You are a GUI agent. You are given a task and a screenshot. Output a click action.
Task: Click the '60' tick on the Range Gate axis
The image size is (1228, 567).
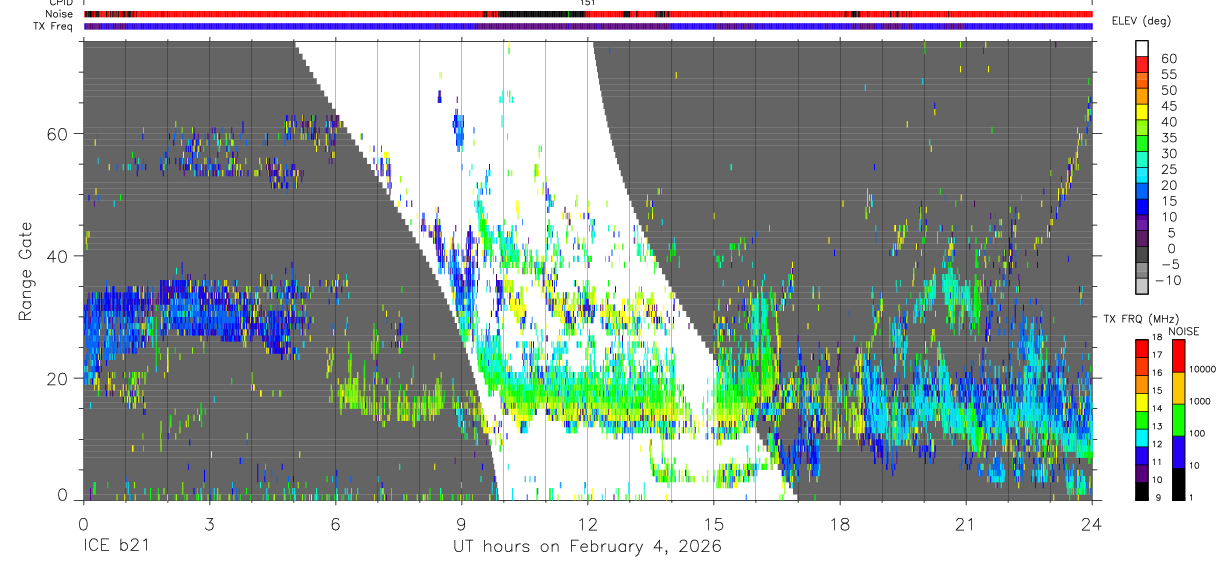click(x=58, y=134)
